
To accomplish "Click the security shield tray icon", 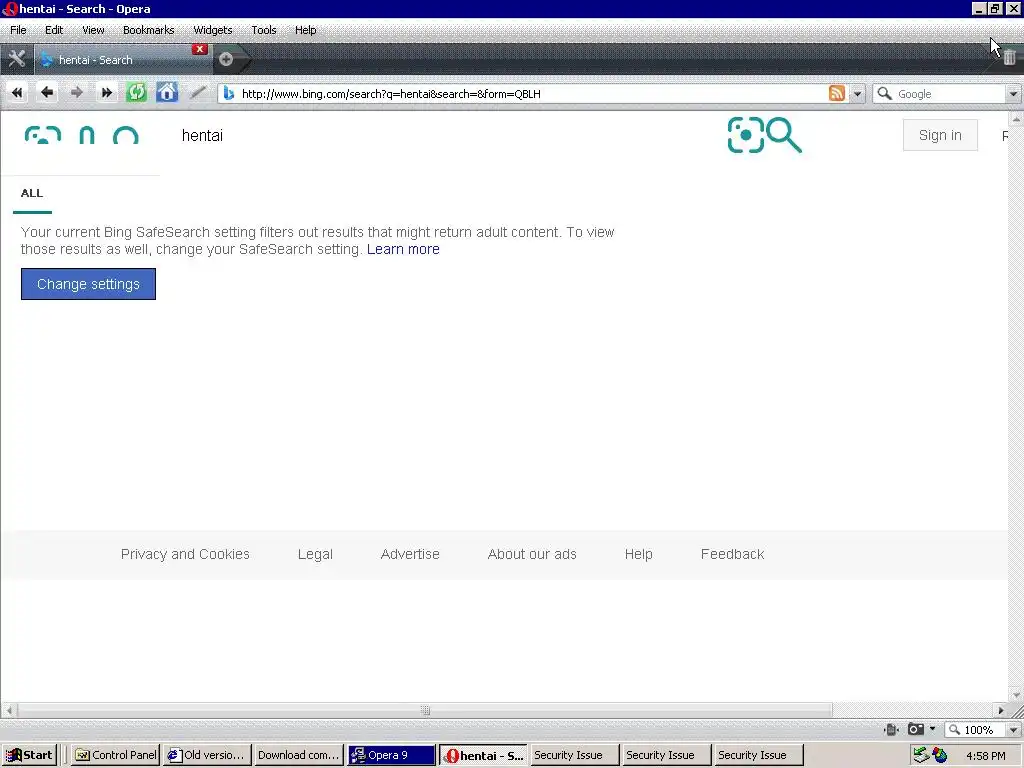I will 940,755.
